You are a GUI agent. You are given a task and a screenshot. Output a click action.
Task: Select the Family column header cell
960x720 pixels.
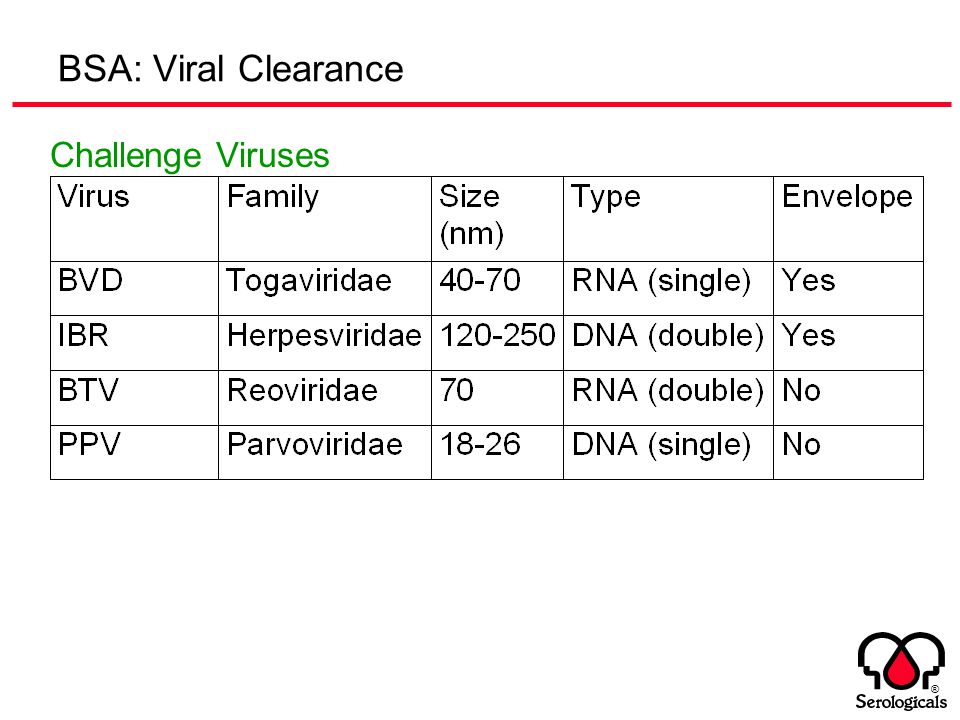click(x=325, y=219)
